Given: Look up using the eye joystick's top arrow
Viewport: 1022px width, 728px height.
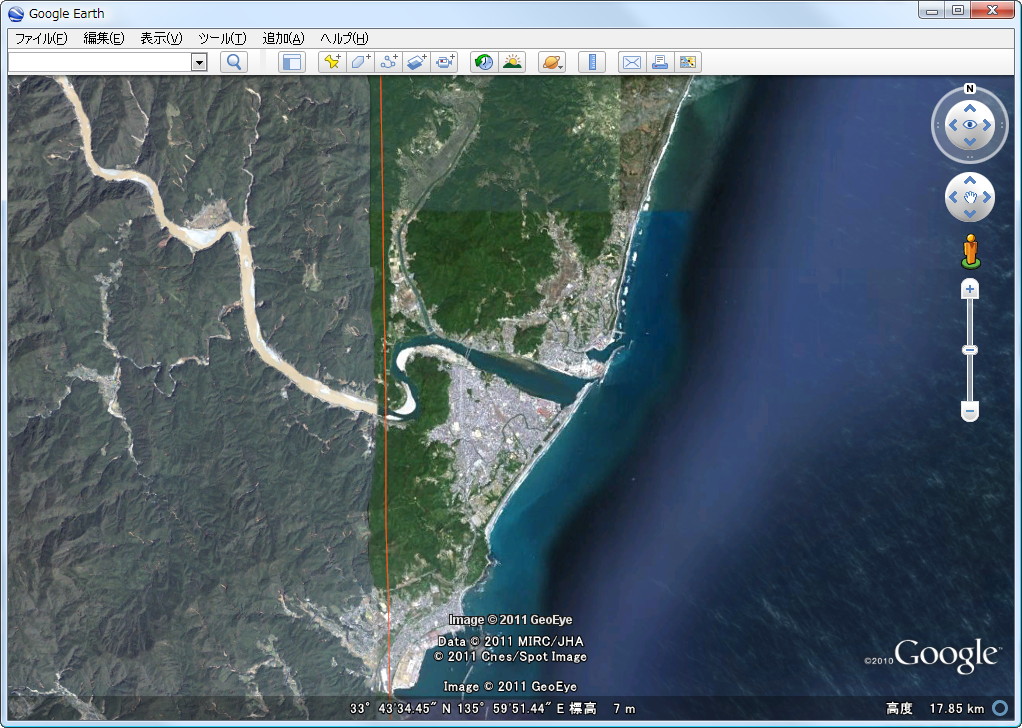Looking at the screenshot, I should [970, 108].
